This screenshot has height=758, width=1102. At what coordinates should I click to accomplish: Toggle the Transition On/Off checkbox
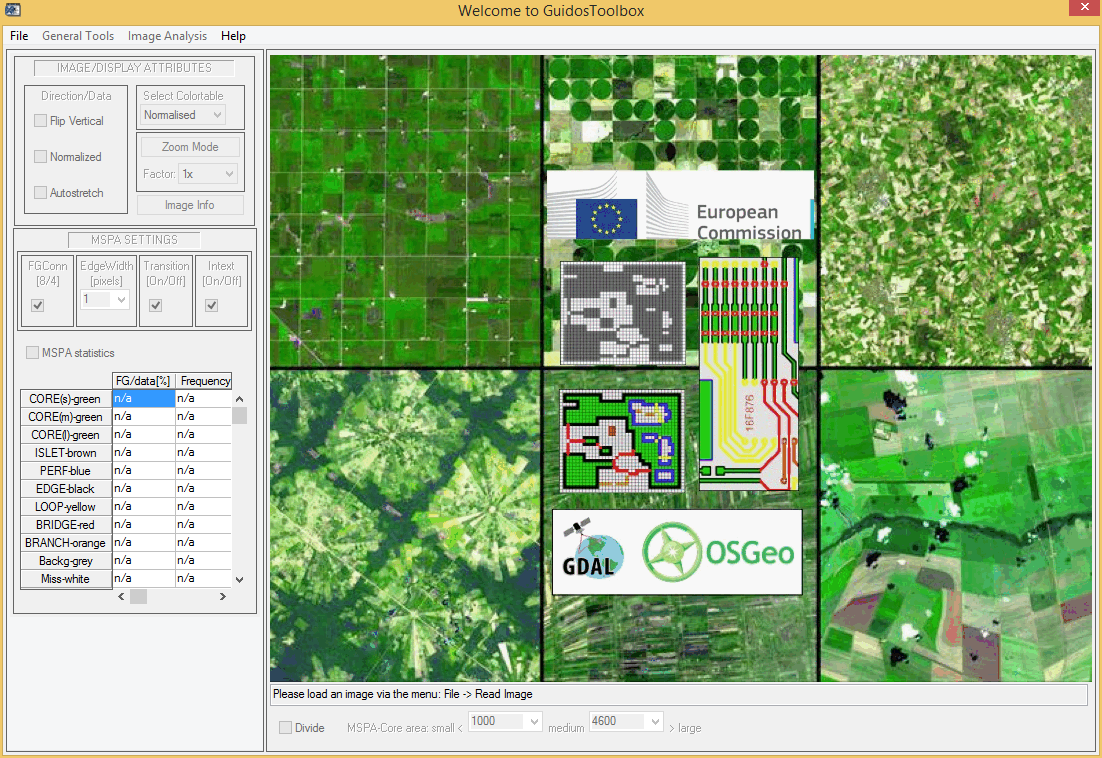(156, 306)
